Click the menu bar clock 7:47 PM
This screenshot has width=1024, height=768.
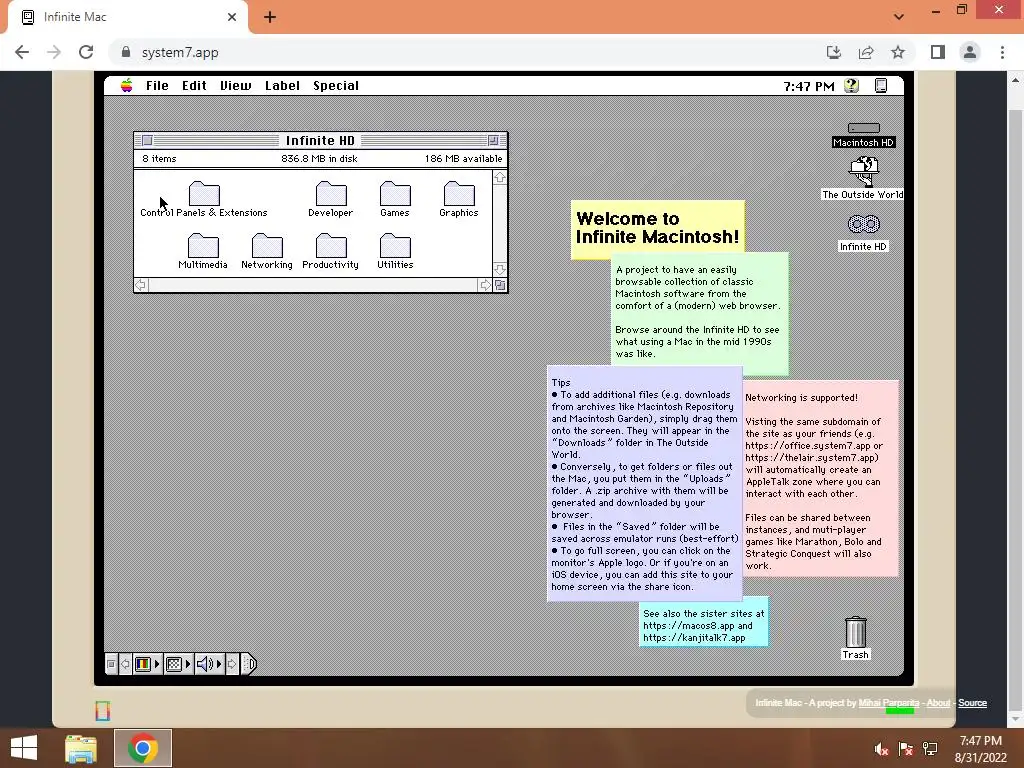(x=808, y=86)
